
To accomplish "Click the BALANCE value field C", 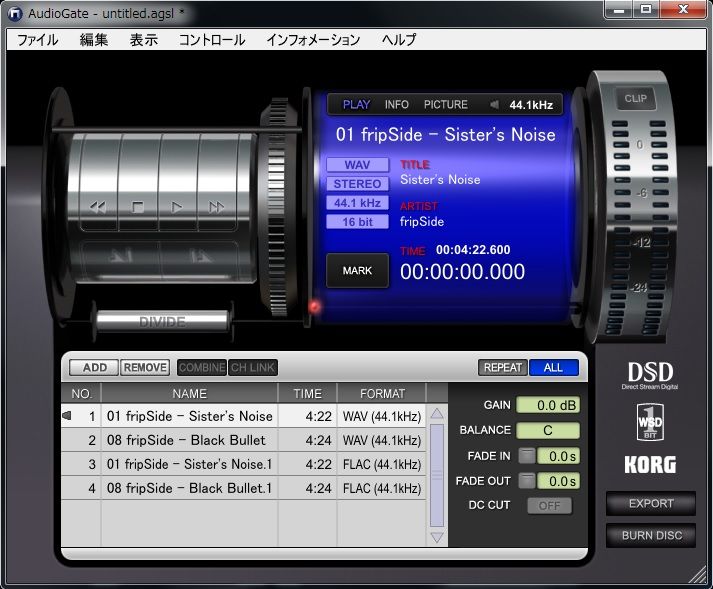I will tap(548, 430).
